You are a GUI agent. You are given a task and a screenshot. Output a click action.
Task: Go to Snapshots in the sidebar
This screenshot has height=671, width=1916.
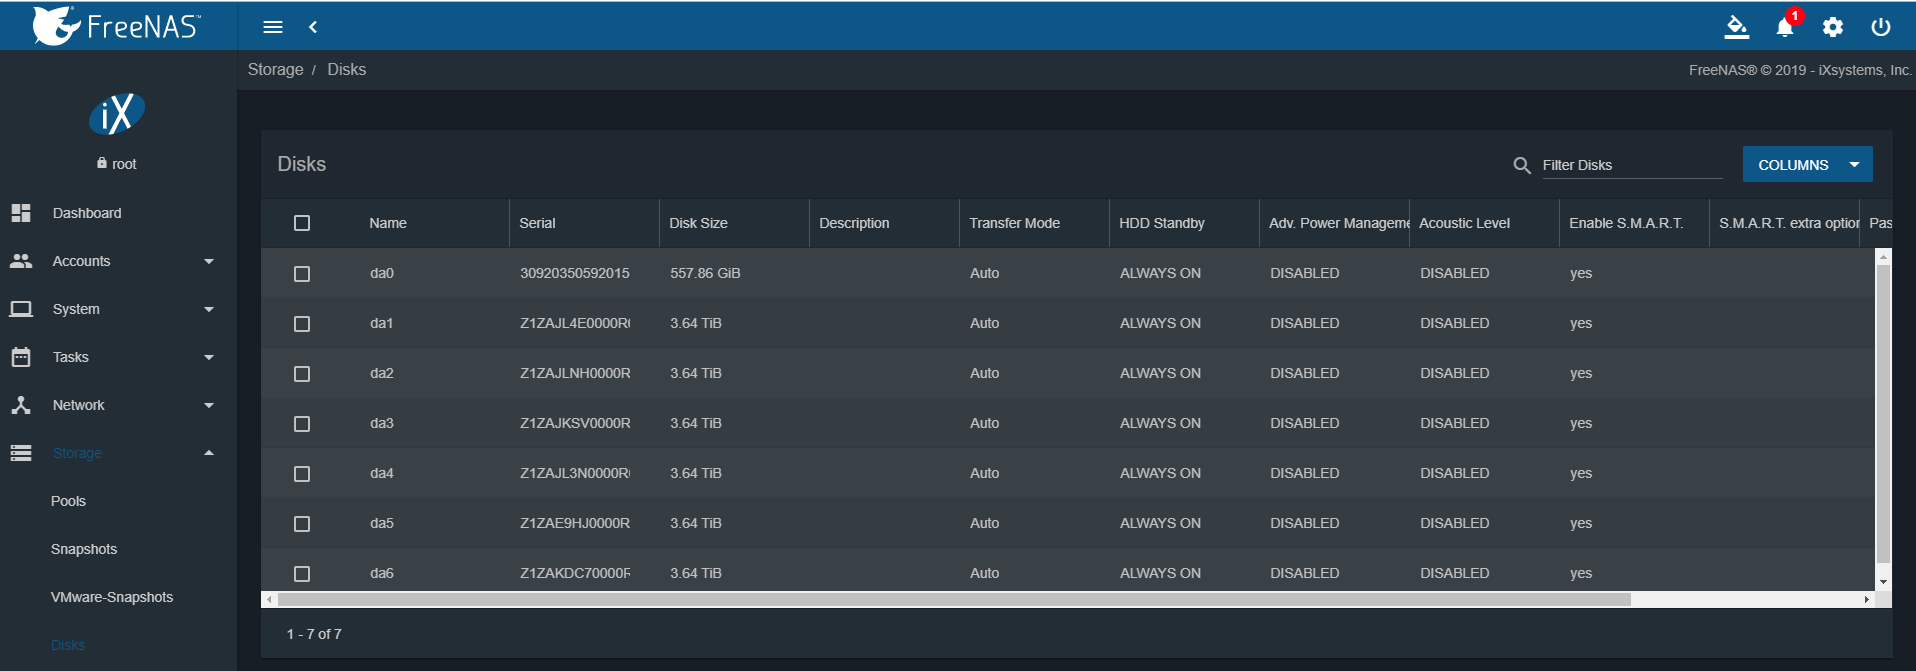[84, 549]
